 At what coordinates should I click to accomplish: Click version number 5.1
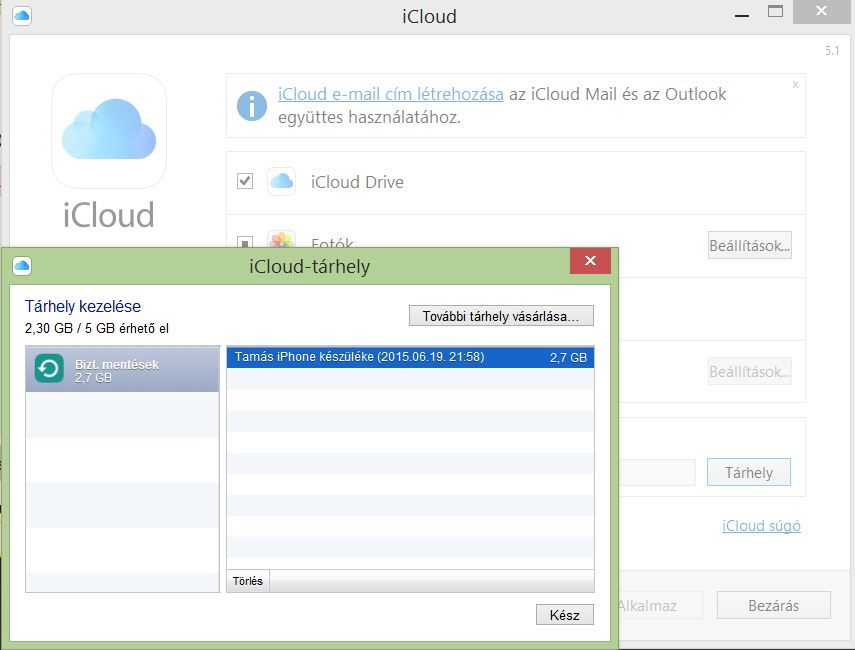pos(832,51)
